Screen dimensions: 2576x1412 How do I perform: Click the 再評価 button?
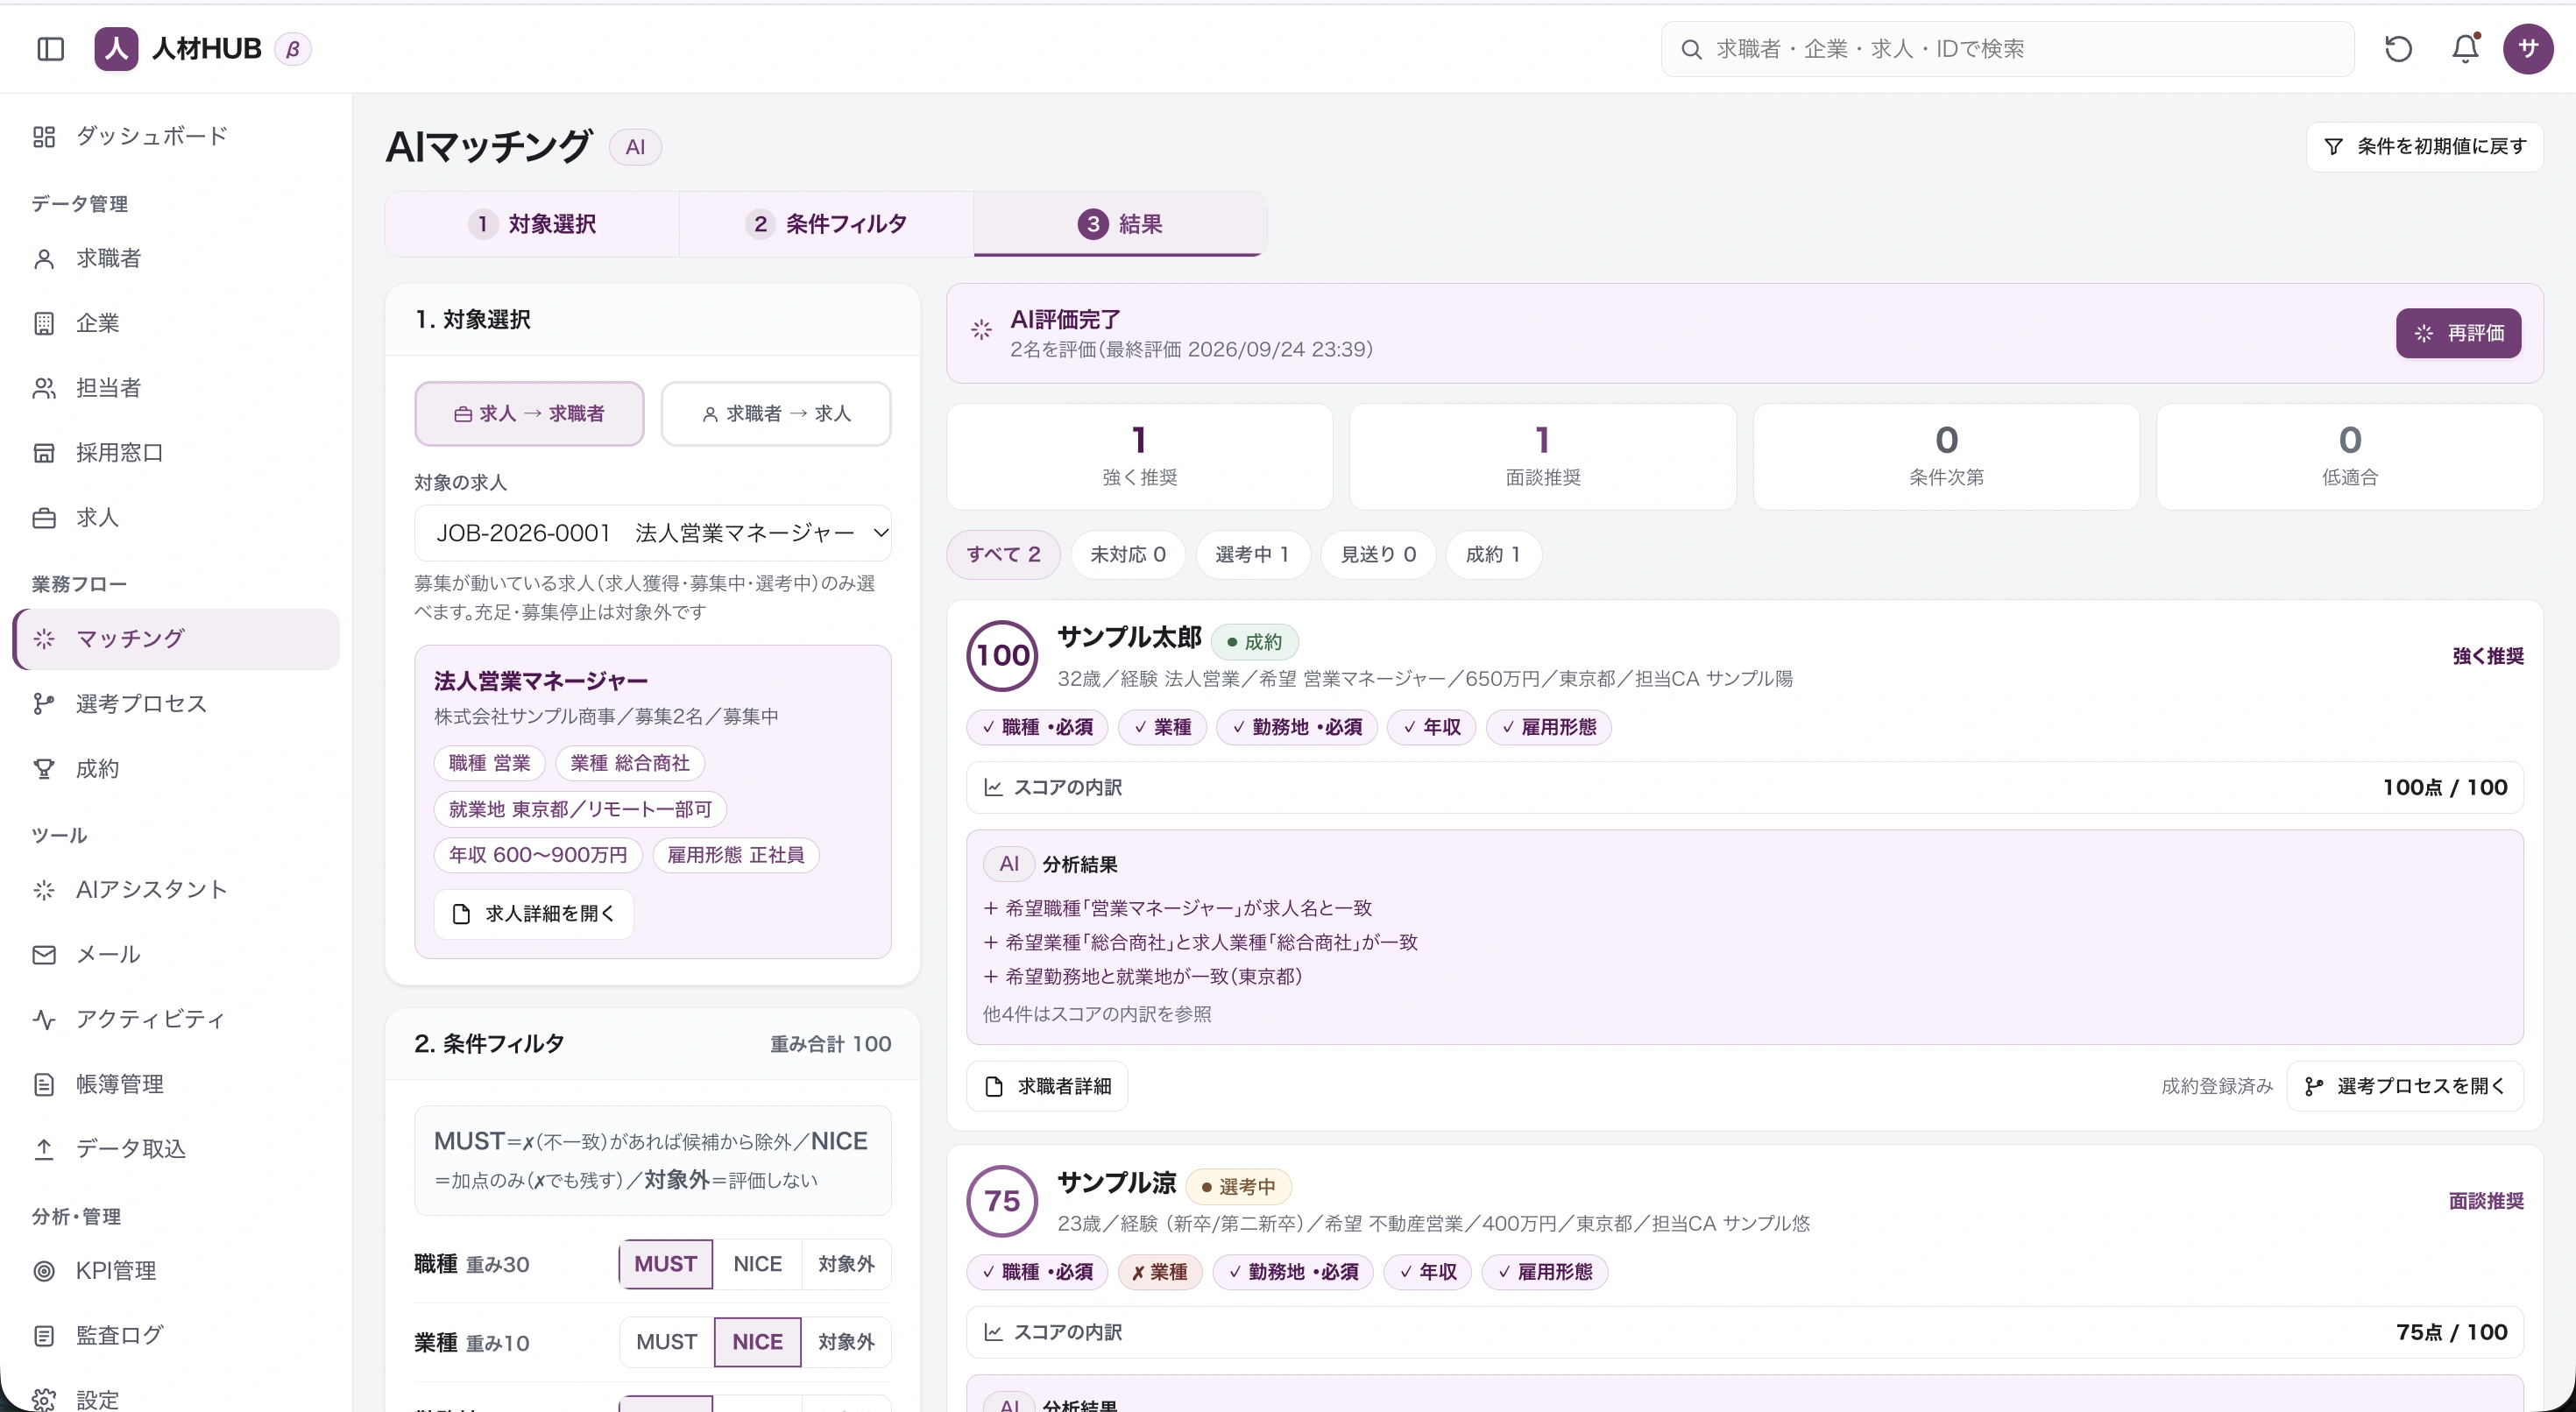click(2458, 333)
